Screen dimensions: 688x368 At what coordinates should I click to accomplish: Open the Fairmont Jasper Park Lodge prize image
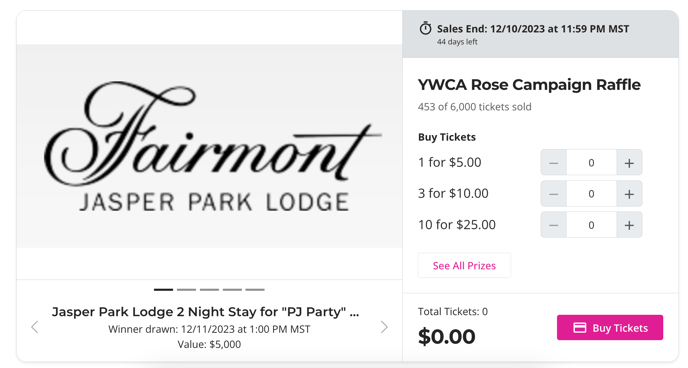[209, 146]
